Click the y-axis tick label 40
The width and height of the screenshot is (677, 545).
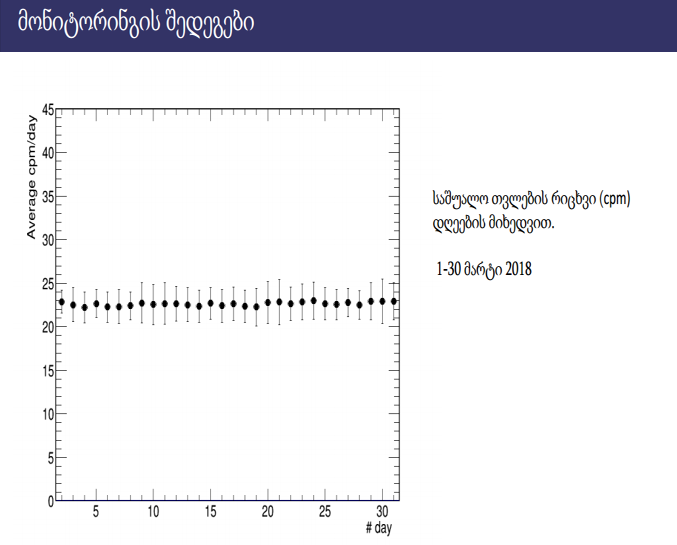48,152
